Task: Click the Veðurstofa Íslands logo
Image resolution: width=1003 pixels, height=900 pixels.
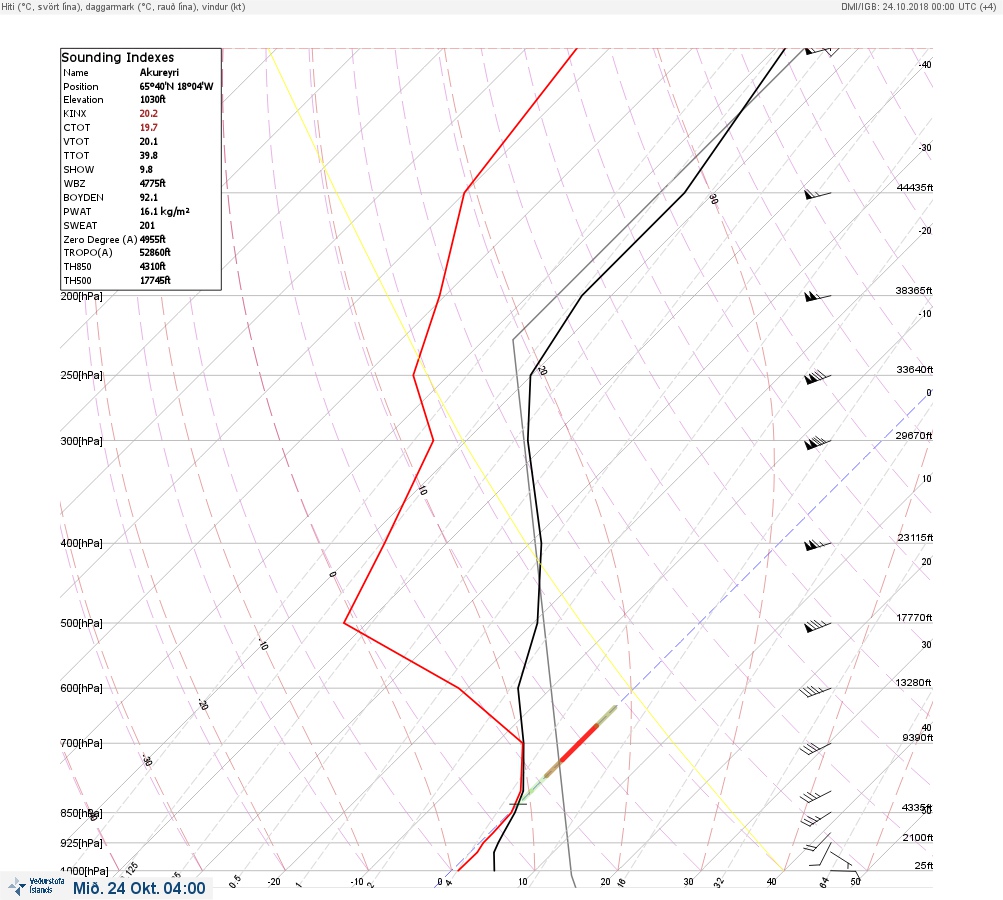Action: (x=36, y=886)
